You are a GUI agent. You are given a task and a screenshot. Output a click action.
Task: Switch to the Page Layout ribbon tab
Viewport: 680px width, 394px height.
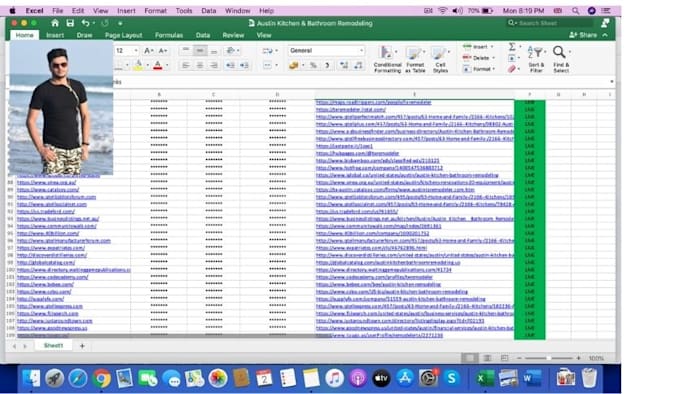pyautogui.click(x=123, y=35)
